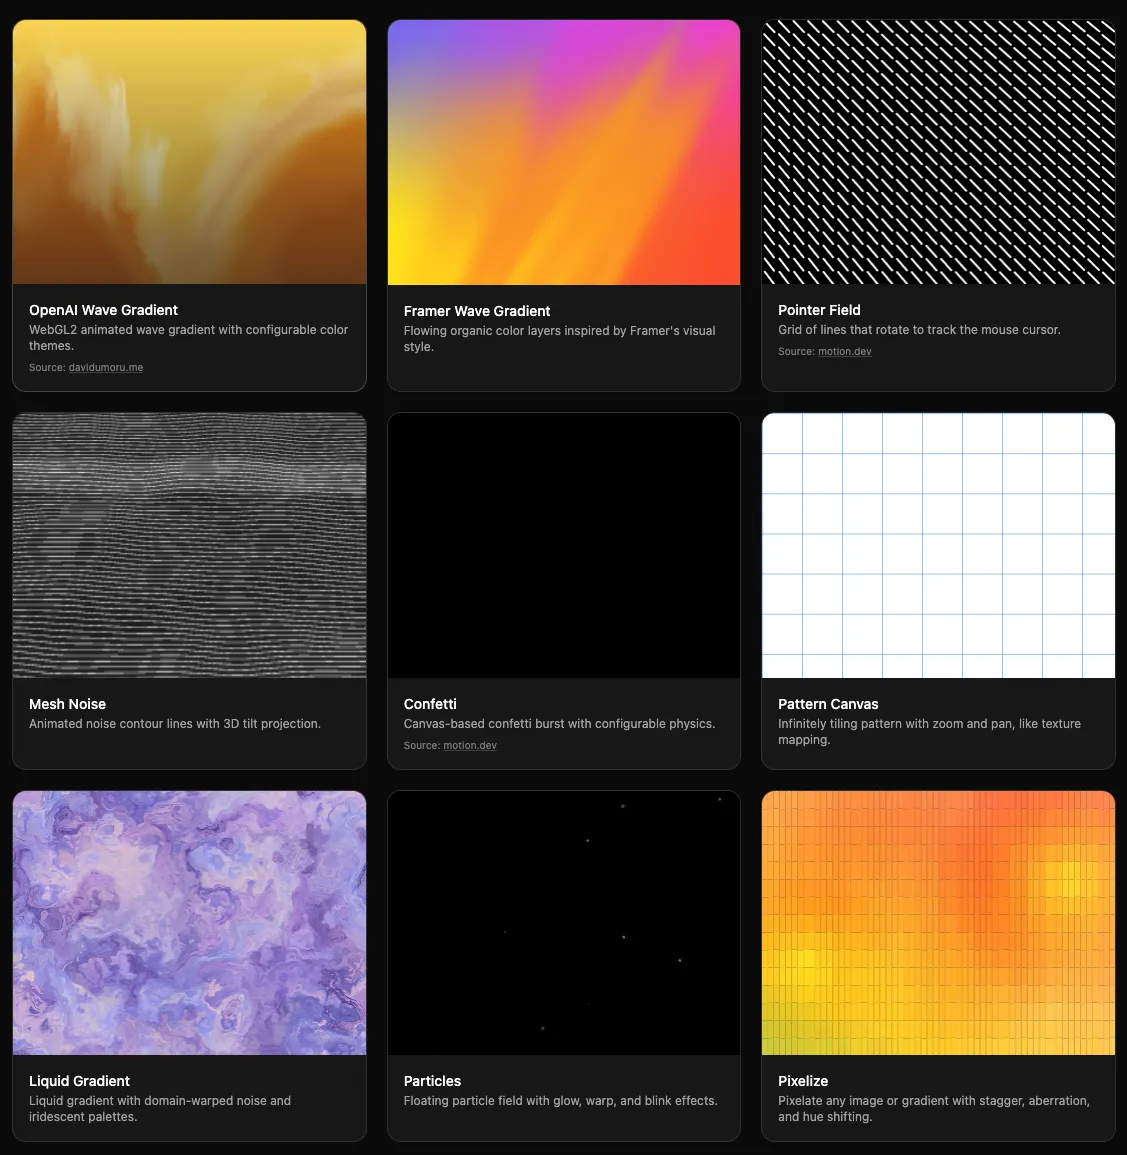
Task: Click the Pattern Canvas heading text
Action: coord(828,704)
